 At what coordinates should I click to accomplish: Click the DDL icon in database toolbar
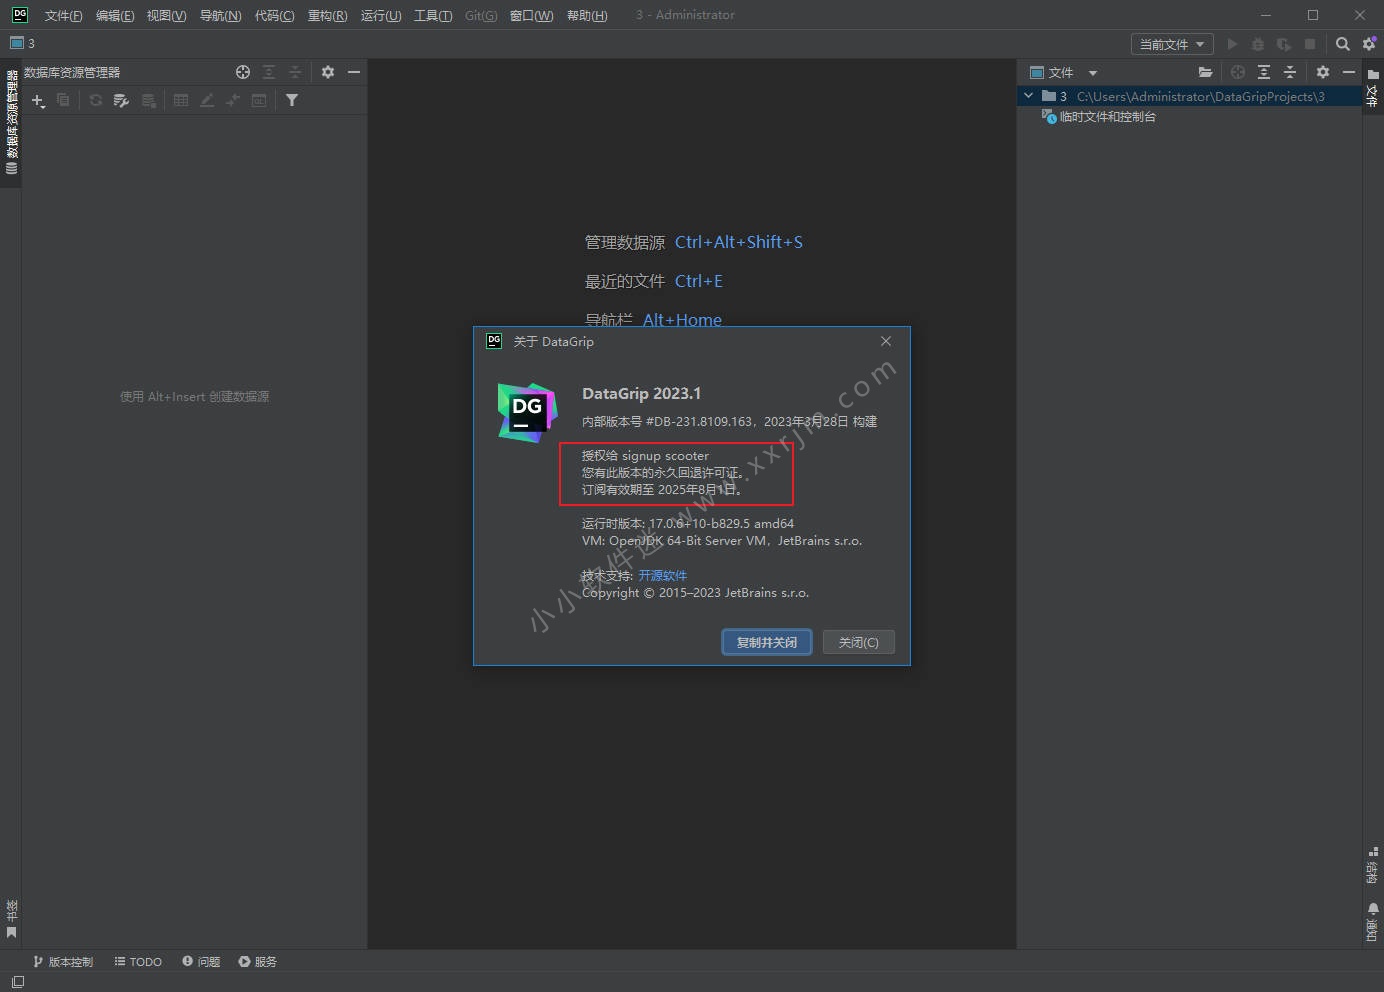tap(259, 100)
